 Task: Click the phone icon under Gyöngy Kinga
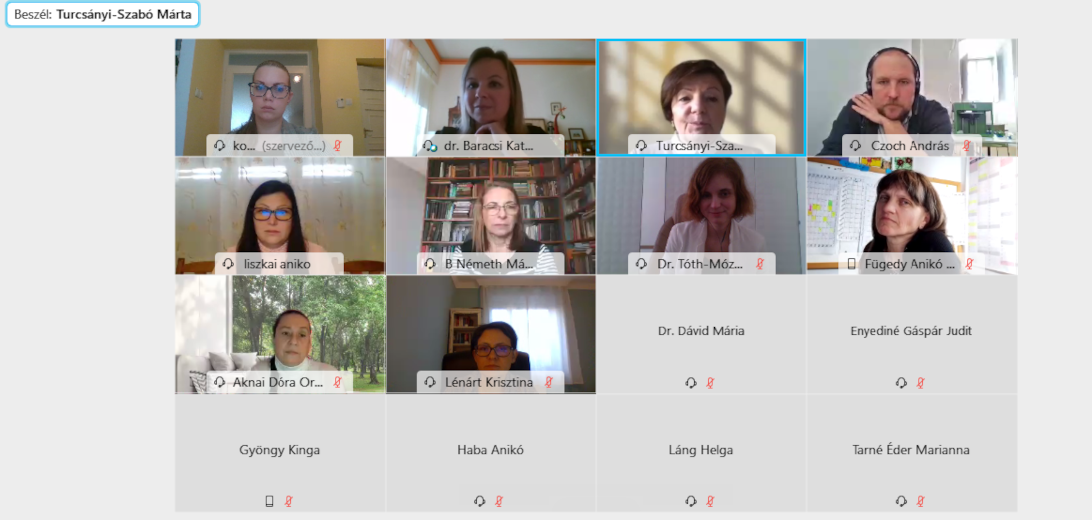pyautogui.click(x=270, y=501)
